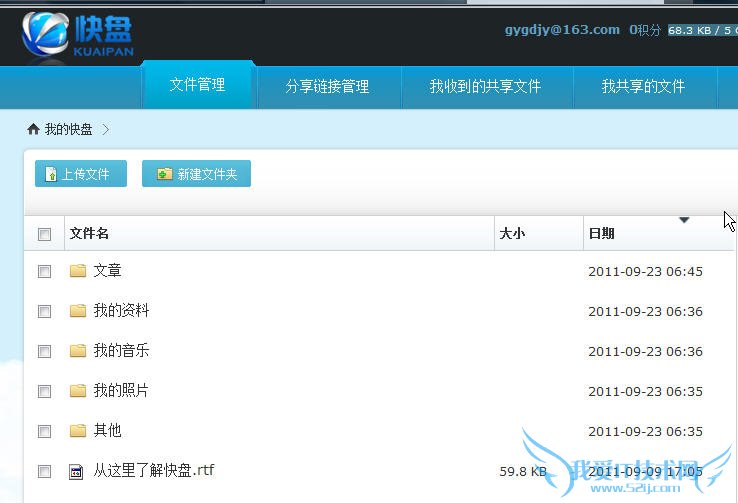The width and height of the screenshot is (738, 503).
Task: Open the 我收到的共享文件 tab
Action: point(485,87)
